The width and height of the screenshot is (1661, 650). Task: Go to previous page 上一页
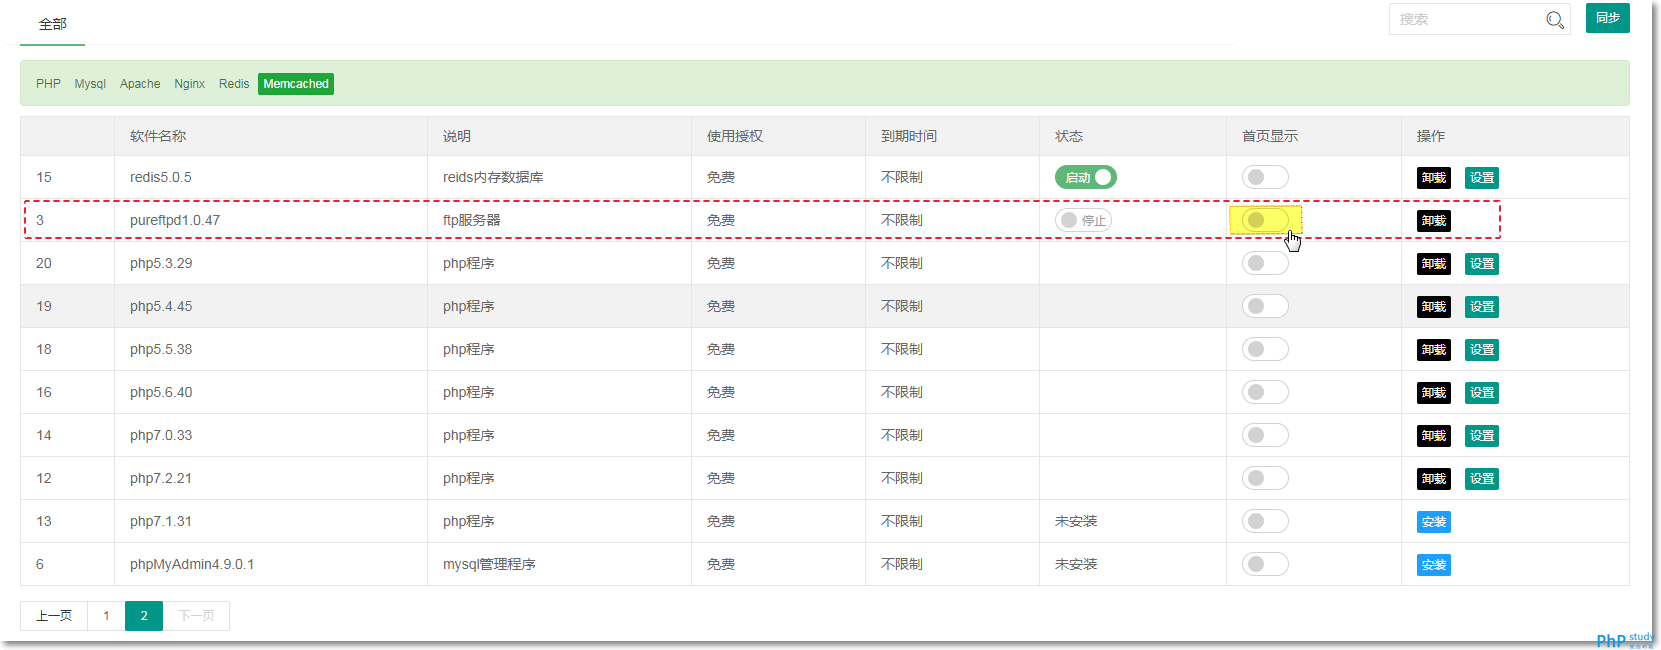point(54,616)
